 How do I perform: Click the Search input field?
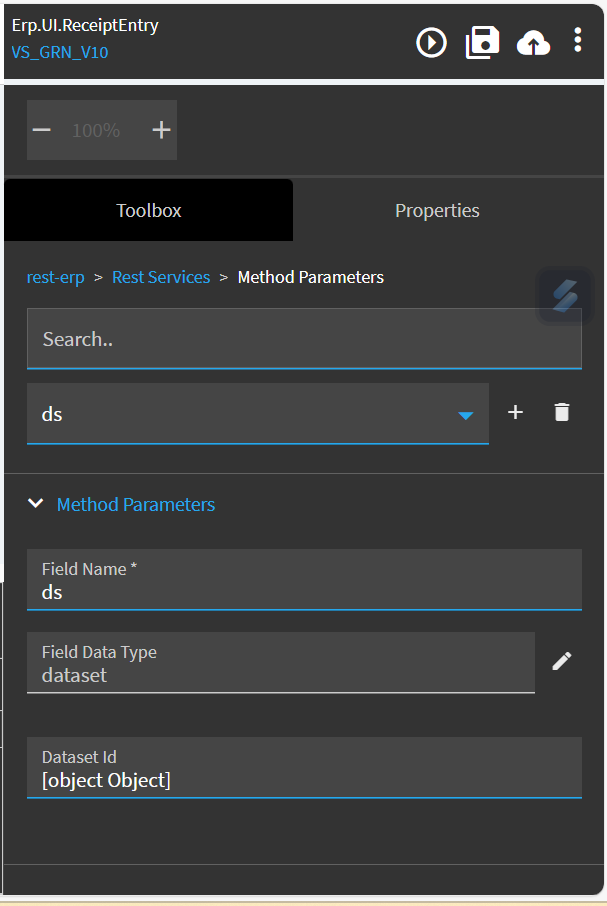pyautogui.click(x=304, y=339)
